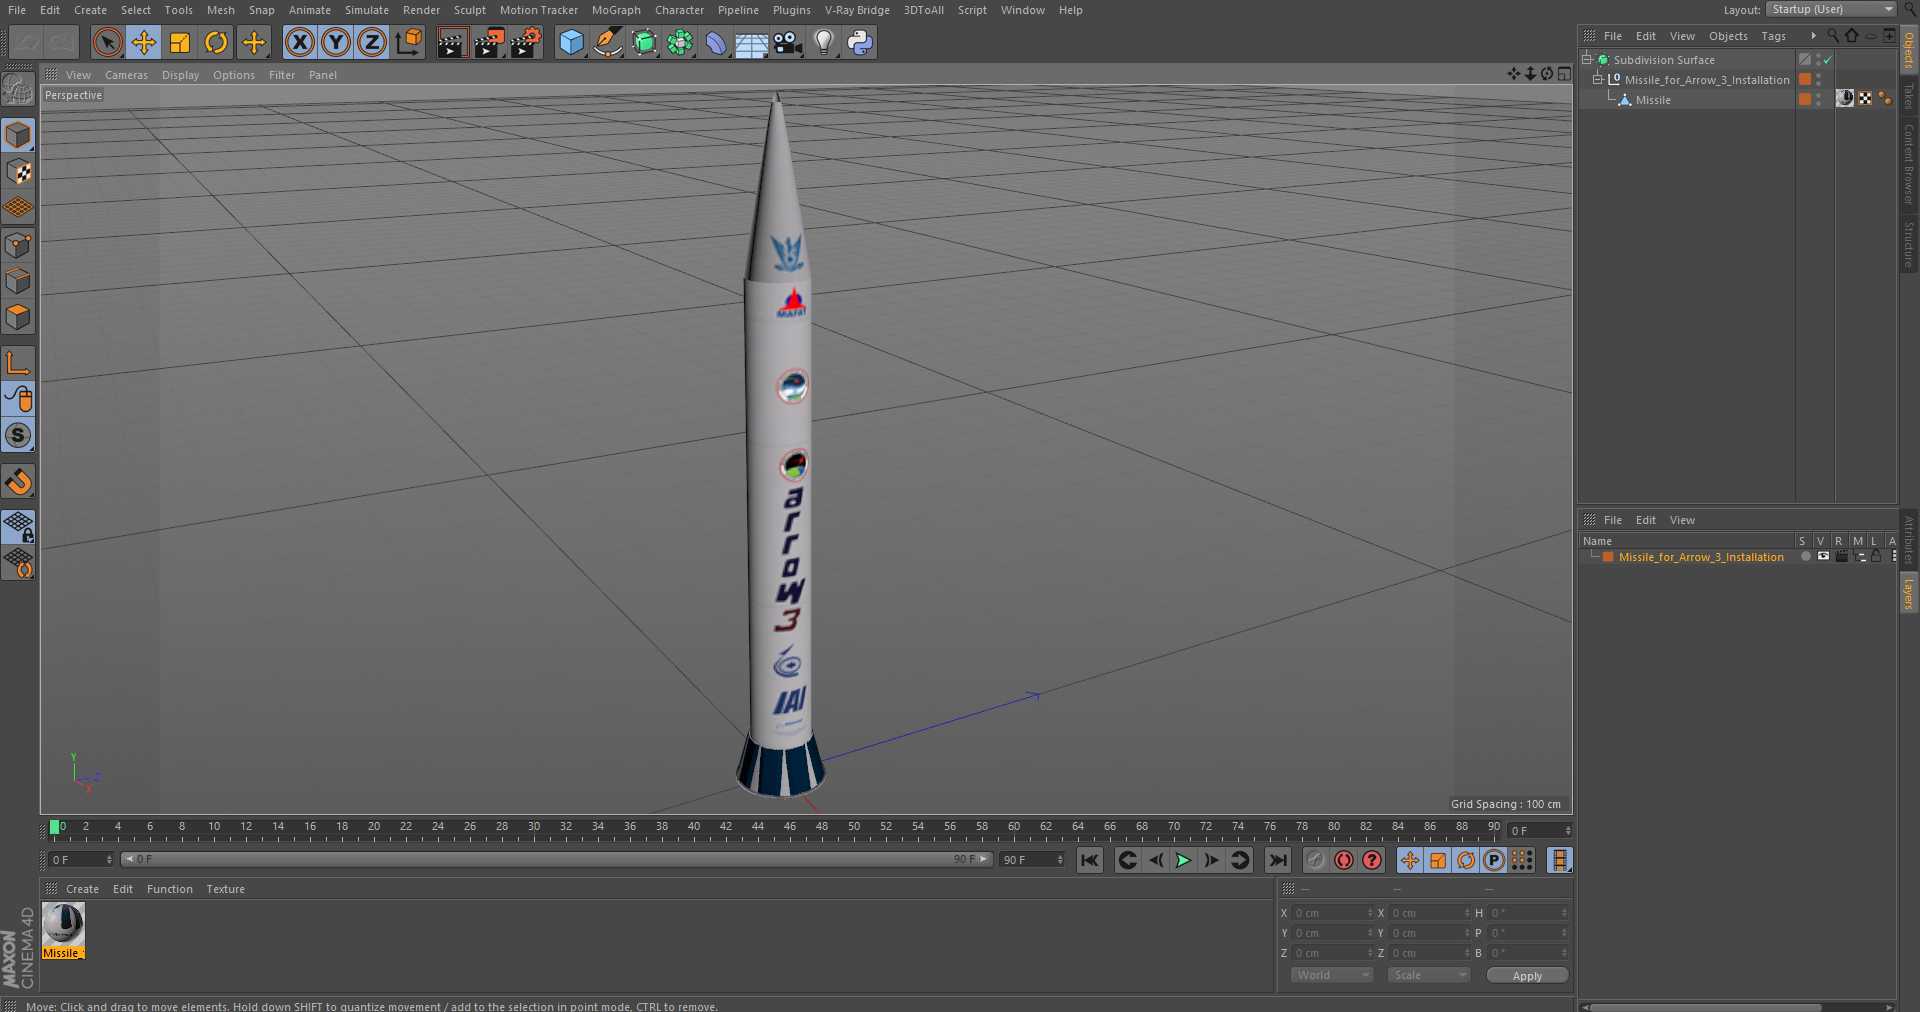
Task: Switch to Texture mode
Action: click(x=18, y=172)
